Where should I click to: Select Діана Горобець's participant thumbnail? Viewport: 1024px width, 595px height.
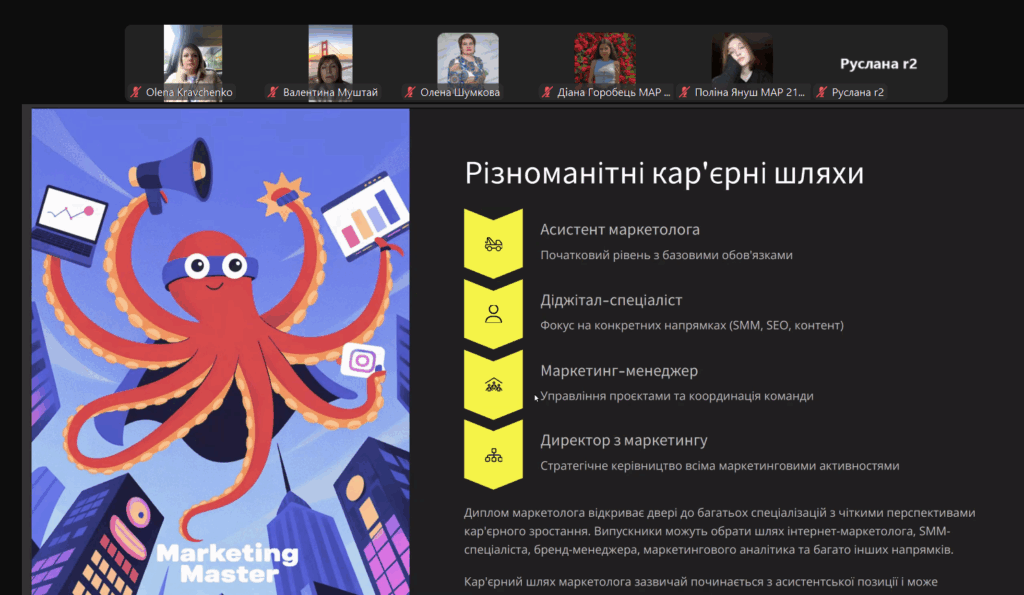pyautogui.click(x=604, y=57)
